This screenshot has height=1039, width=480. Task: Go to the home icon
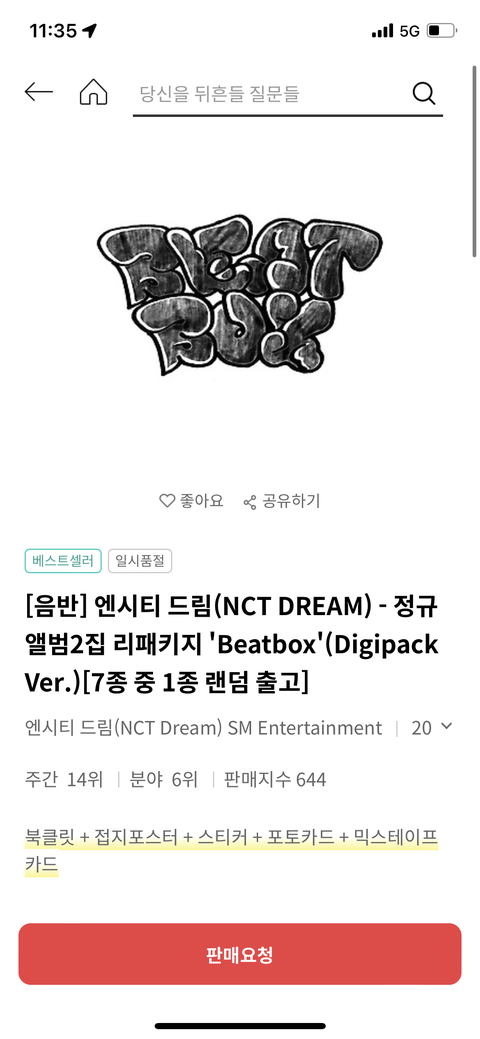[x=93, y=93]
